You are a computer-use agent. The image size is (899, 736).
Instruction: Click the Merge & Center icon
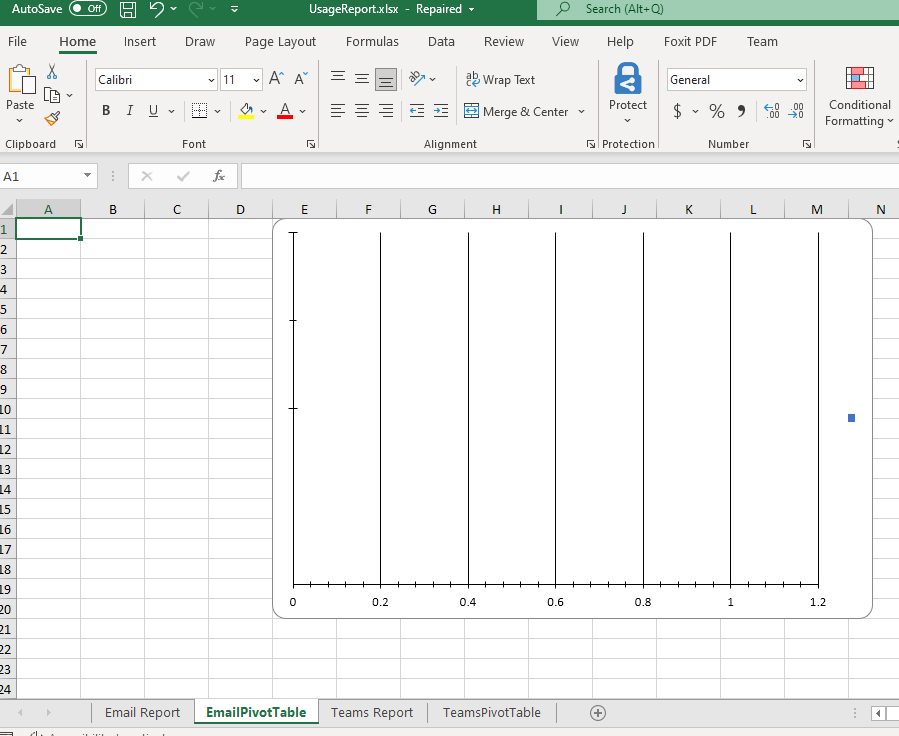pos(474,112)
